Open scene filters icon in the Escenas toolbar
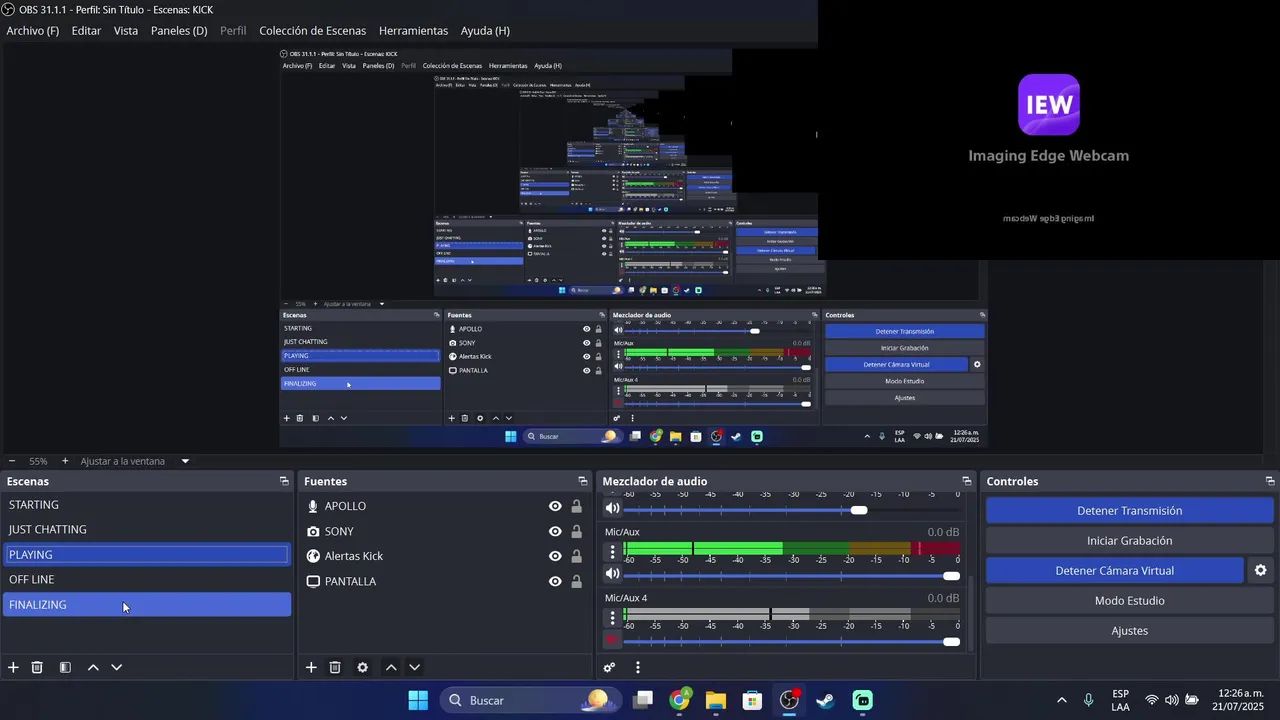This screenshot has width=1280, height=720. pos(65,667)
